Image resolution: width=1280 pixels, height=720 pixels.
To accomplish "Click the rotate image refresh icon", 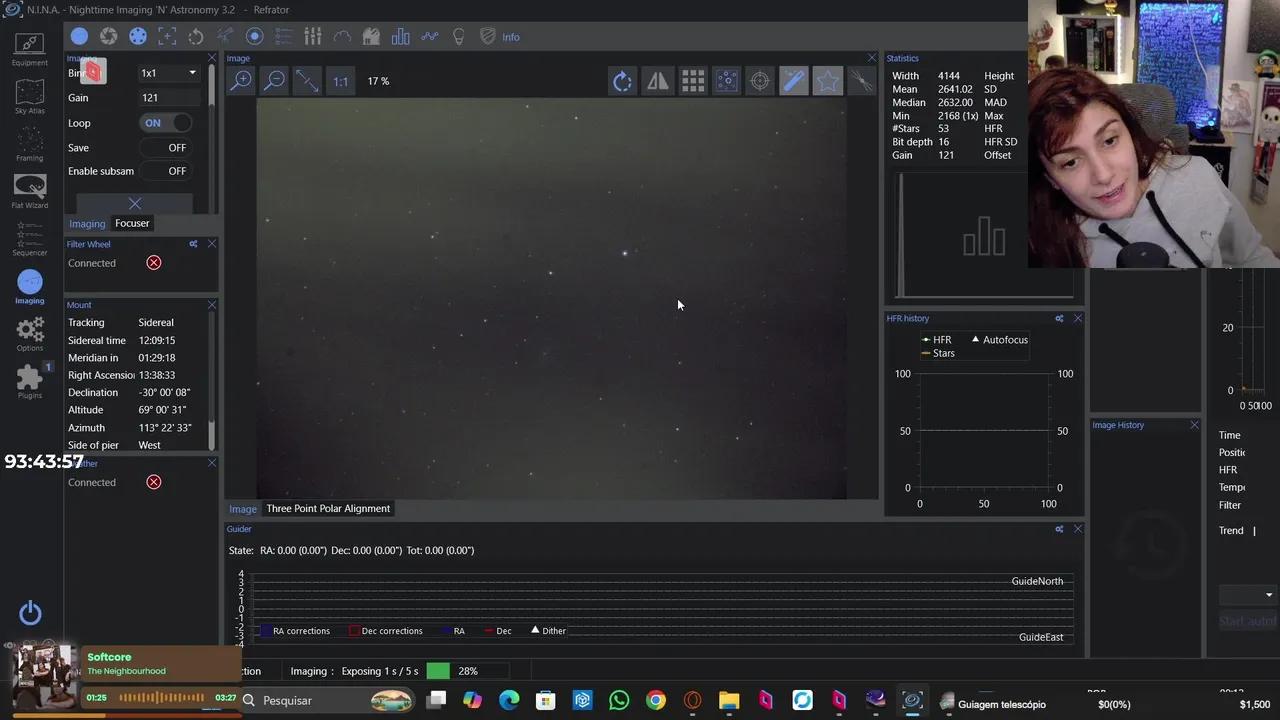I will click(x=622, y=81).
